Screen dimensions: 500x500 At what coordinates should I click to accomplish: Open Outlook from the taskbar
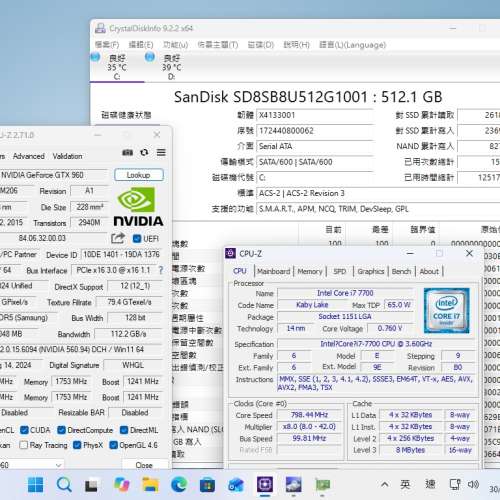(236, 485)
